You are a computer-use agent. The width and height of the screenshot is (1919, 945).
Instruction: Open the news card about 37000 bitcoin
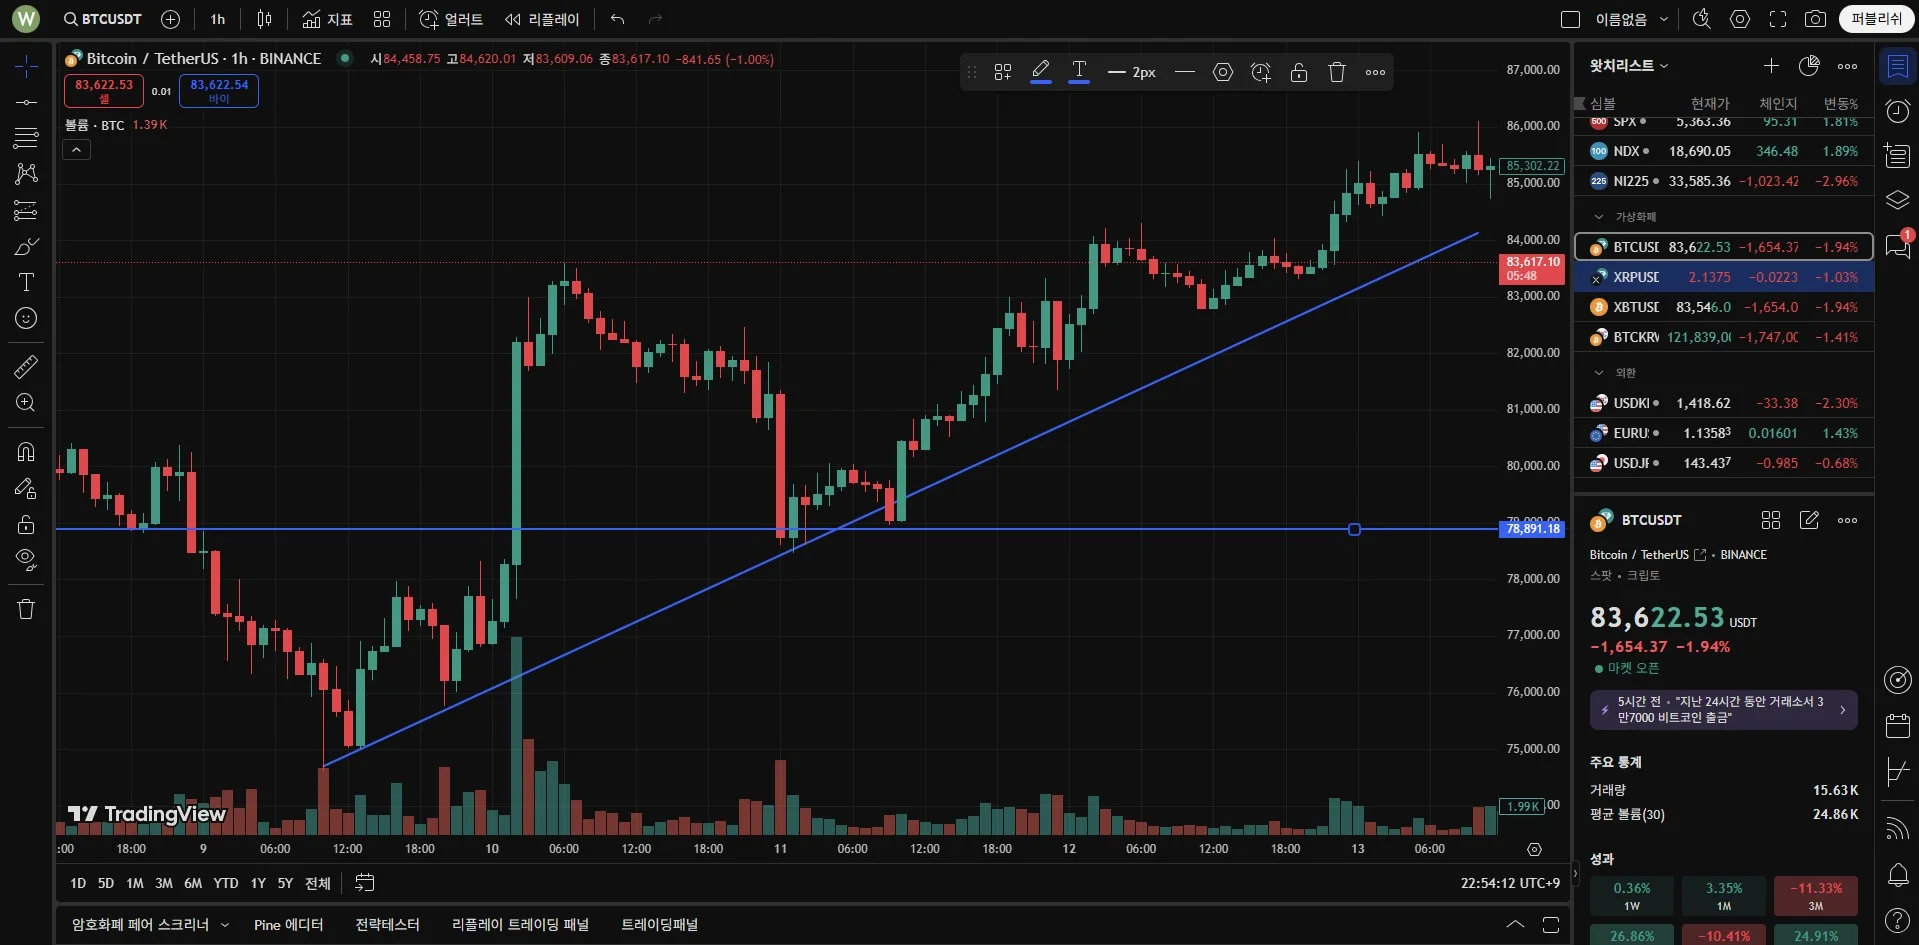[x=1724, y=710]
